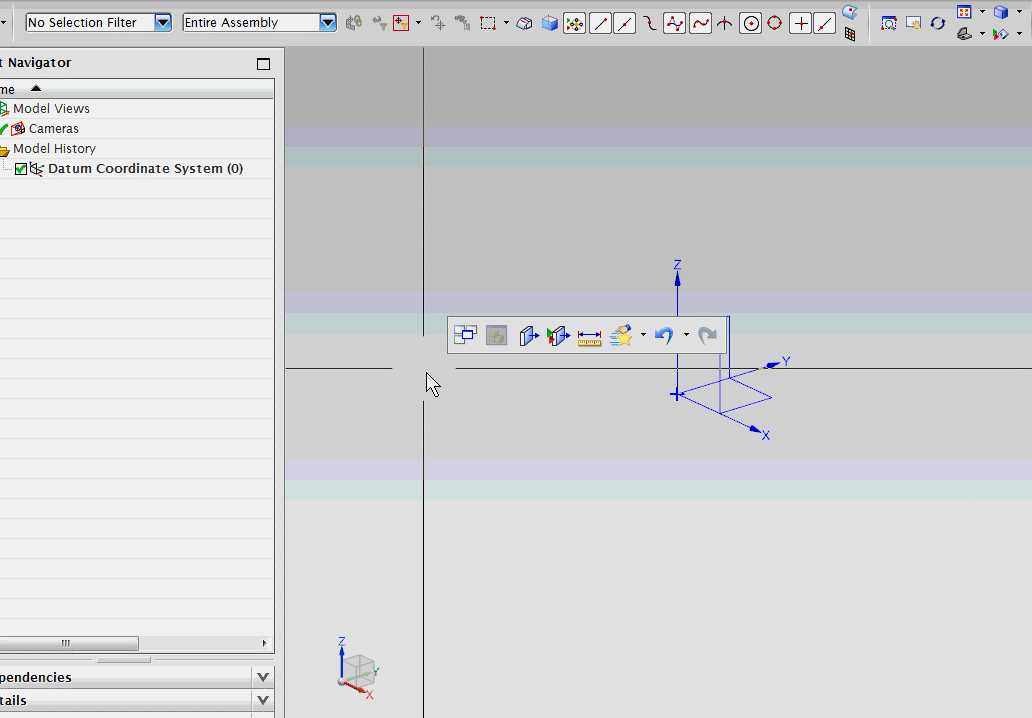The width and height of the screenshot is (1032, 718).
Task: Click the colored section view icon
Action: (x=1000, y=34)
